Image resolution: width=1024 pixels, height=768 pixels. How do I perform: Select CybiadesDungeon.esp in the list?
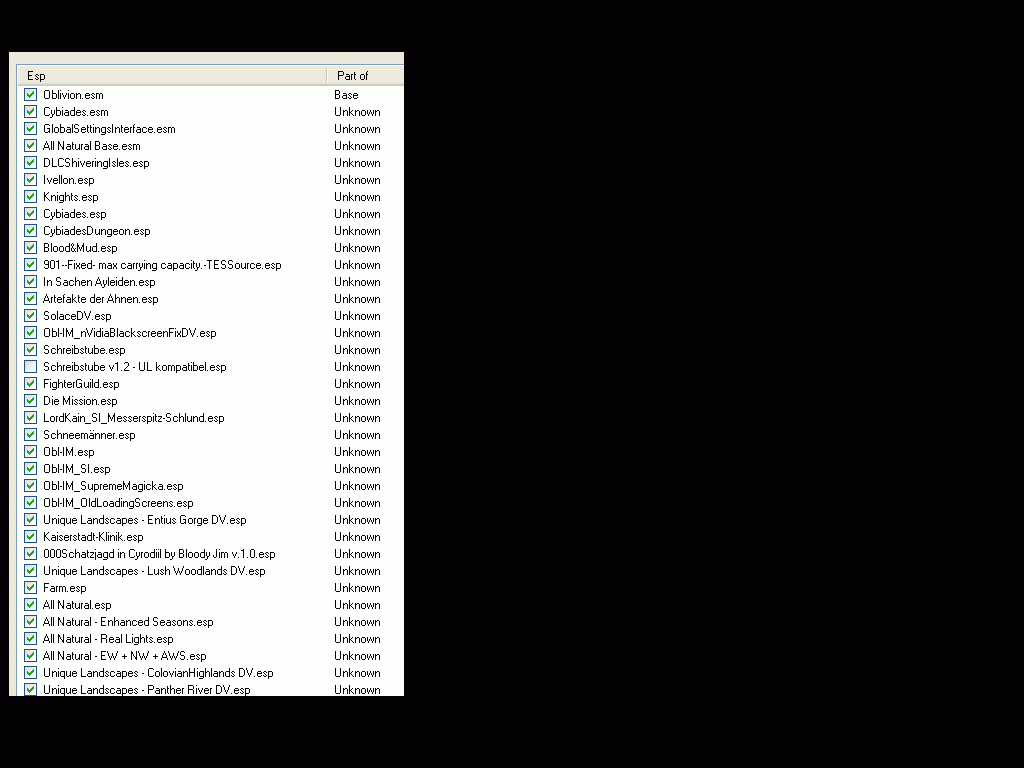97,231
